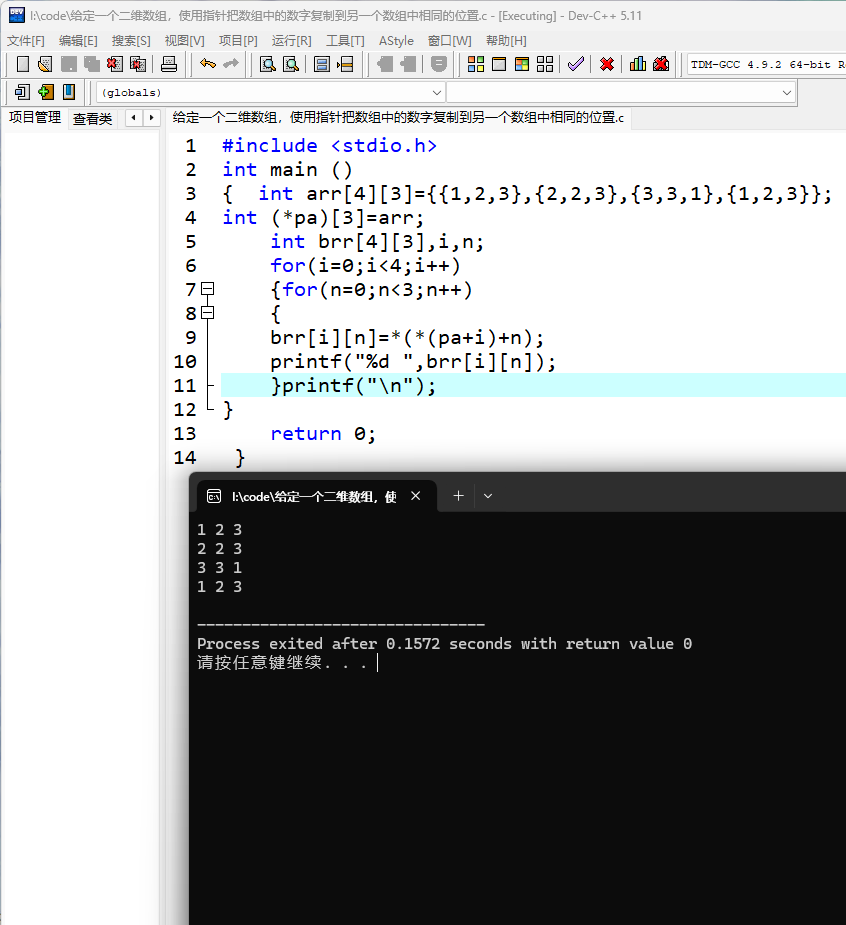Open the 帮助[H] menu
Screen dimensions: 846x925
coord(506,41)
